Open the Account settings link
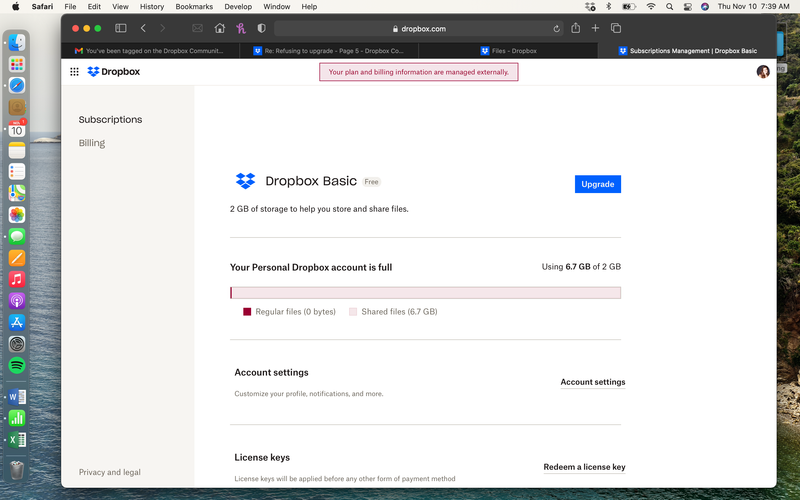This screenshot has height=500, width=800. [593, 382]
